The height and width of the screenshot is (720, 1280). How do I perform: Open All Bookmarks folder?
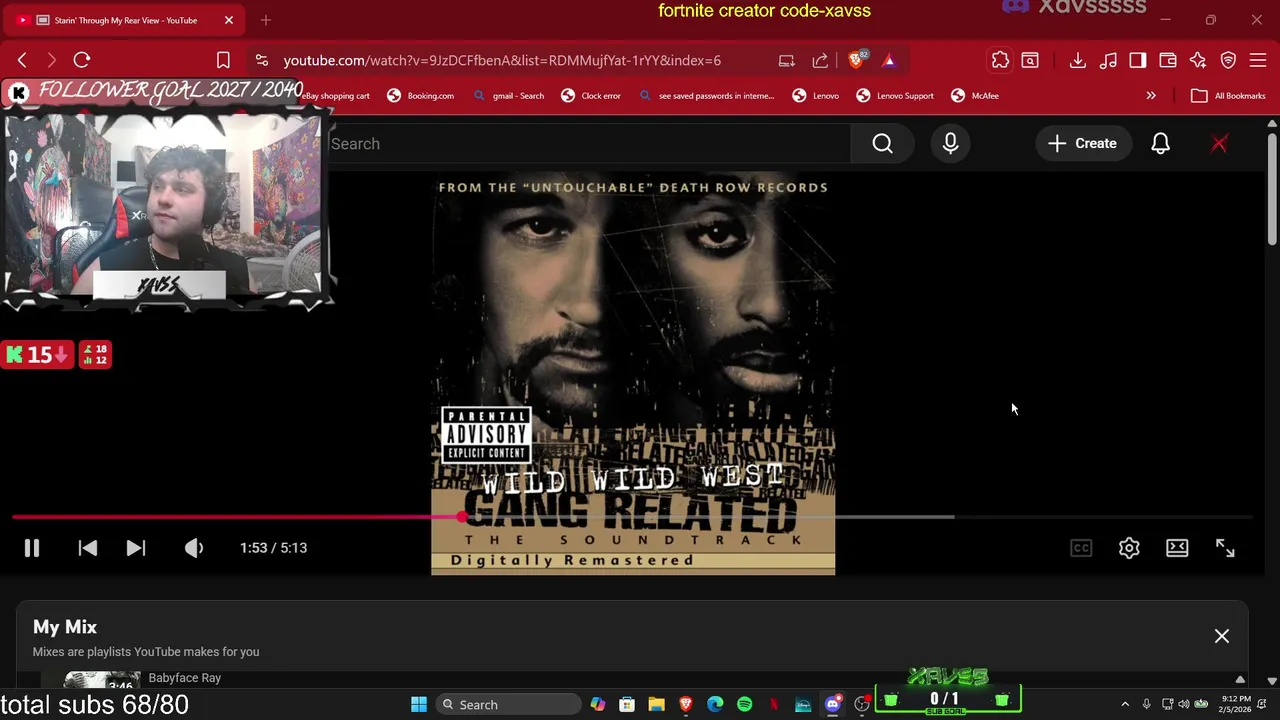[1229, 96]
